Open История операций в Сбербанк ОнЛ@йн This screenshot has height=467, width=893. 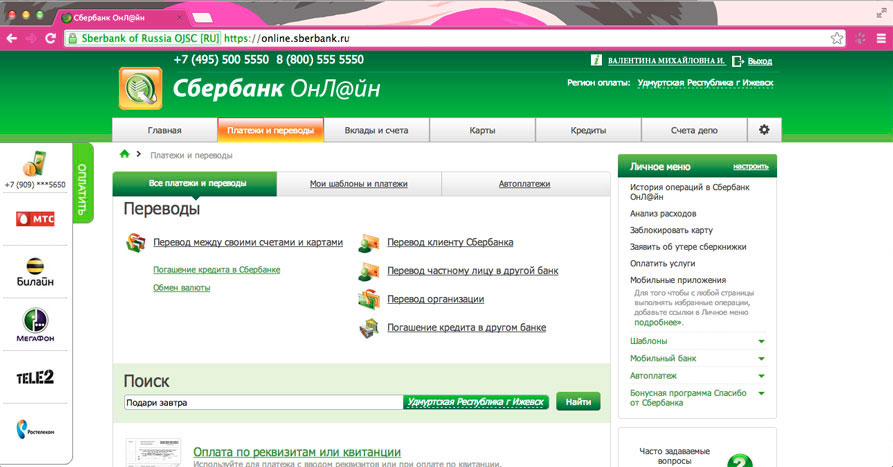(689, 192)
